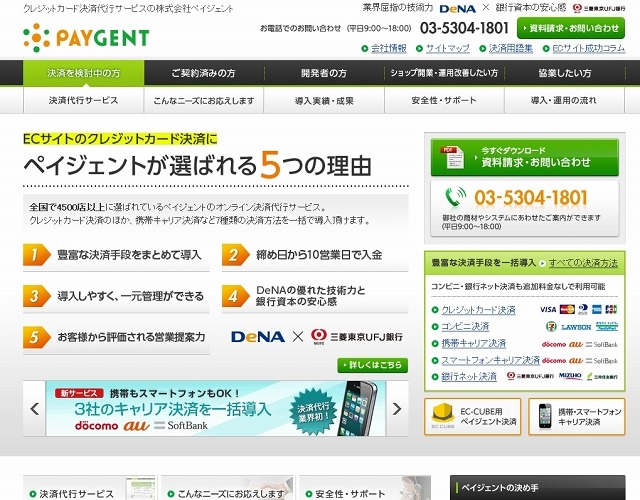
Task: Select the ご契約済みの方 tab
Action: (203, 73)
